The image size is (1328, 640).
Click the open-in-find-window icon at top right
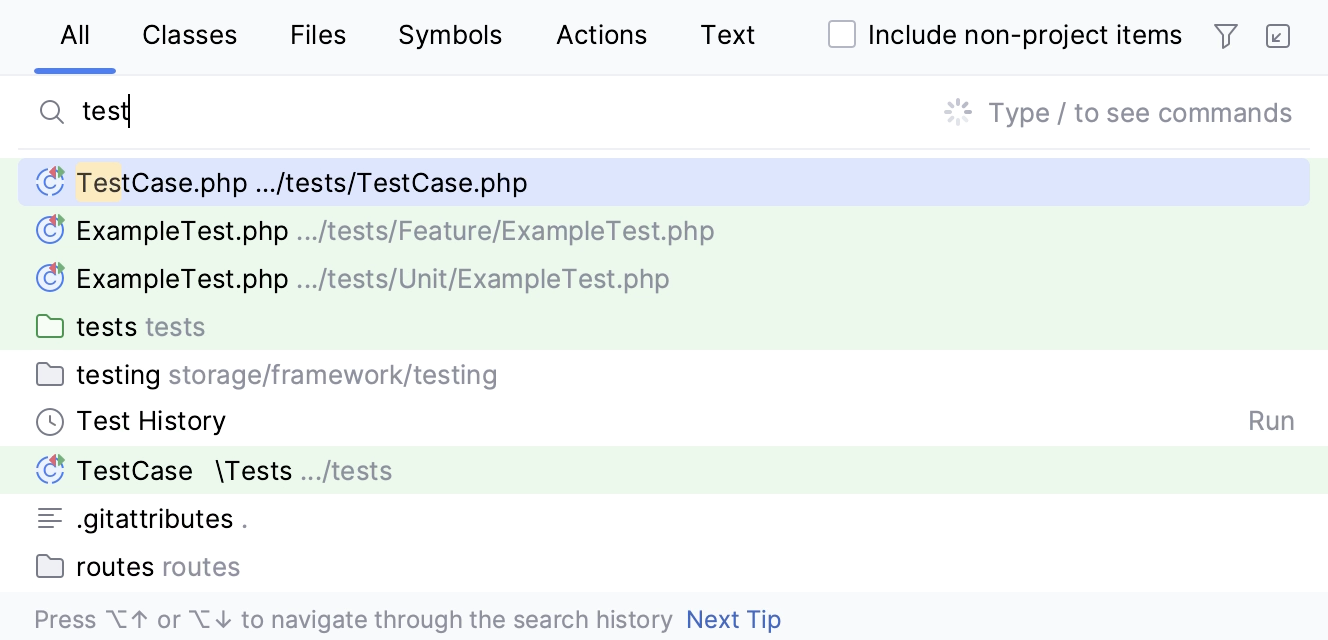pos(1278,35)
